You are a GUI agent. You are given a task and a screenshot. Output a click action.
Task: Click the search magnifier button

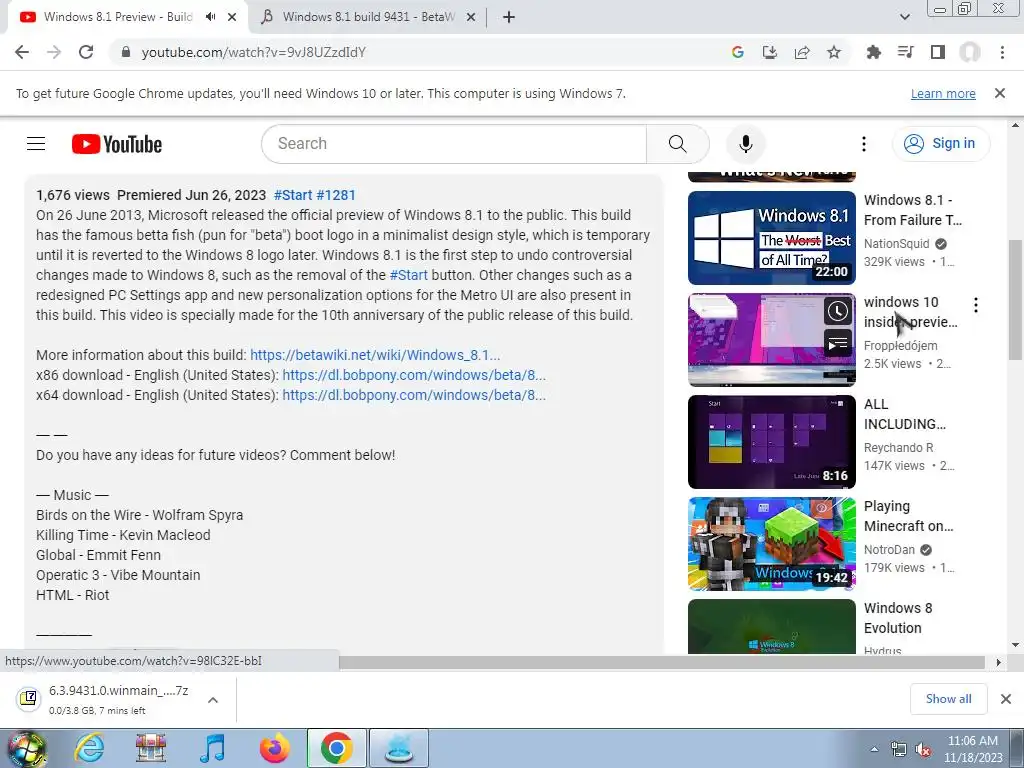coord(678,144)
